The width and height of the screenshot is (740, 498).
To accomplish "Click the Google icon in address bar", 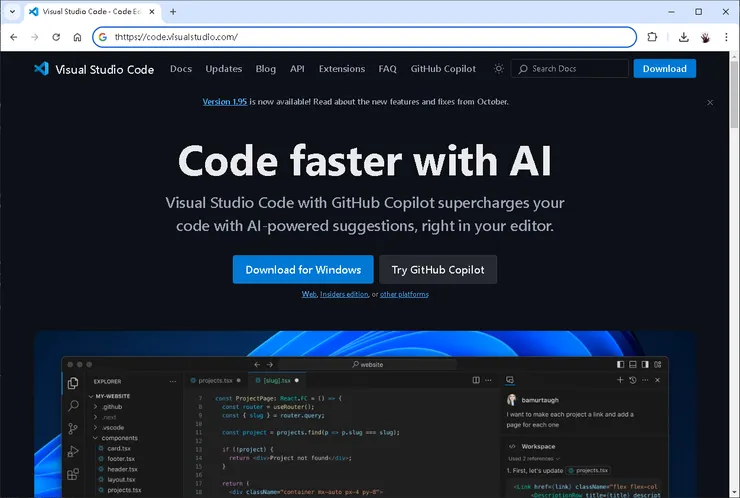I will pyautogui.click(x=103, y=37).
